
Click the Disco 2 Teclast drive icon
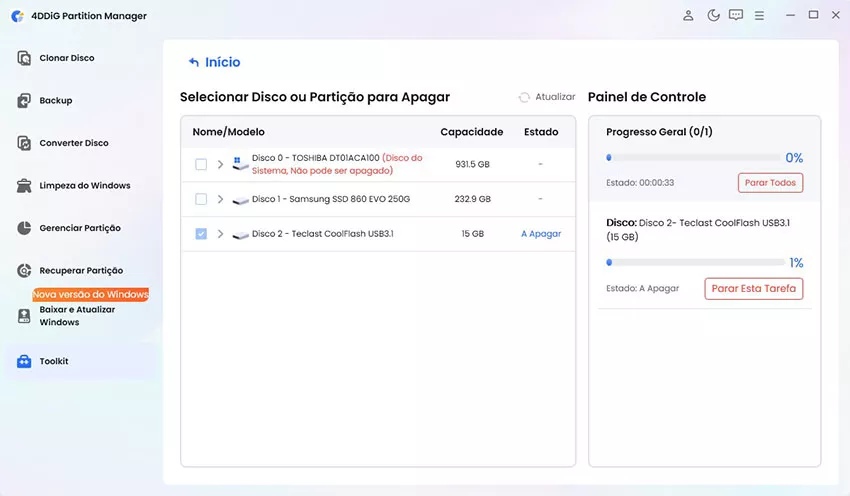pos(240,235)
